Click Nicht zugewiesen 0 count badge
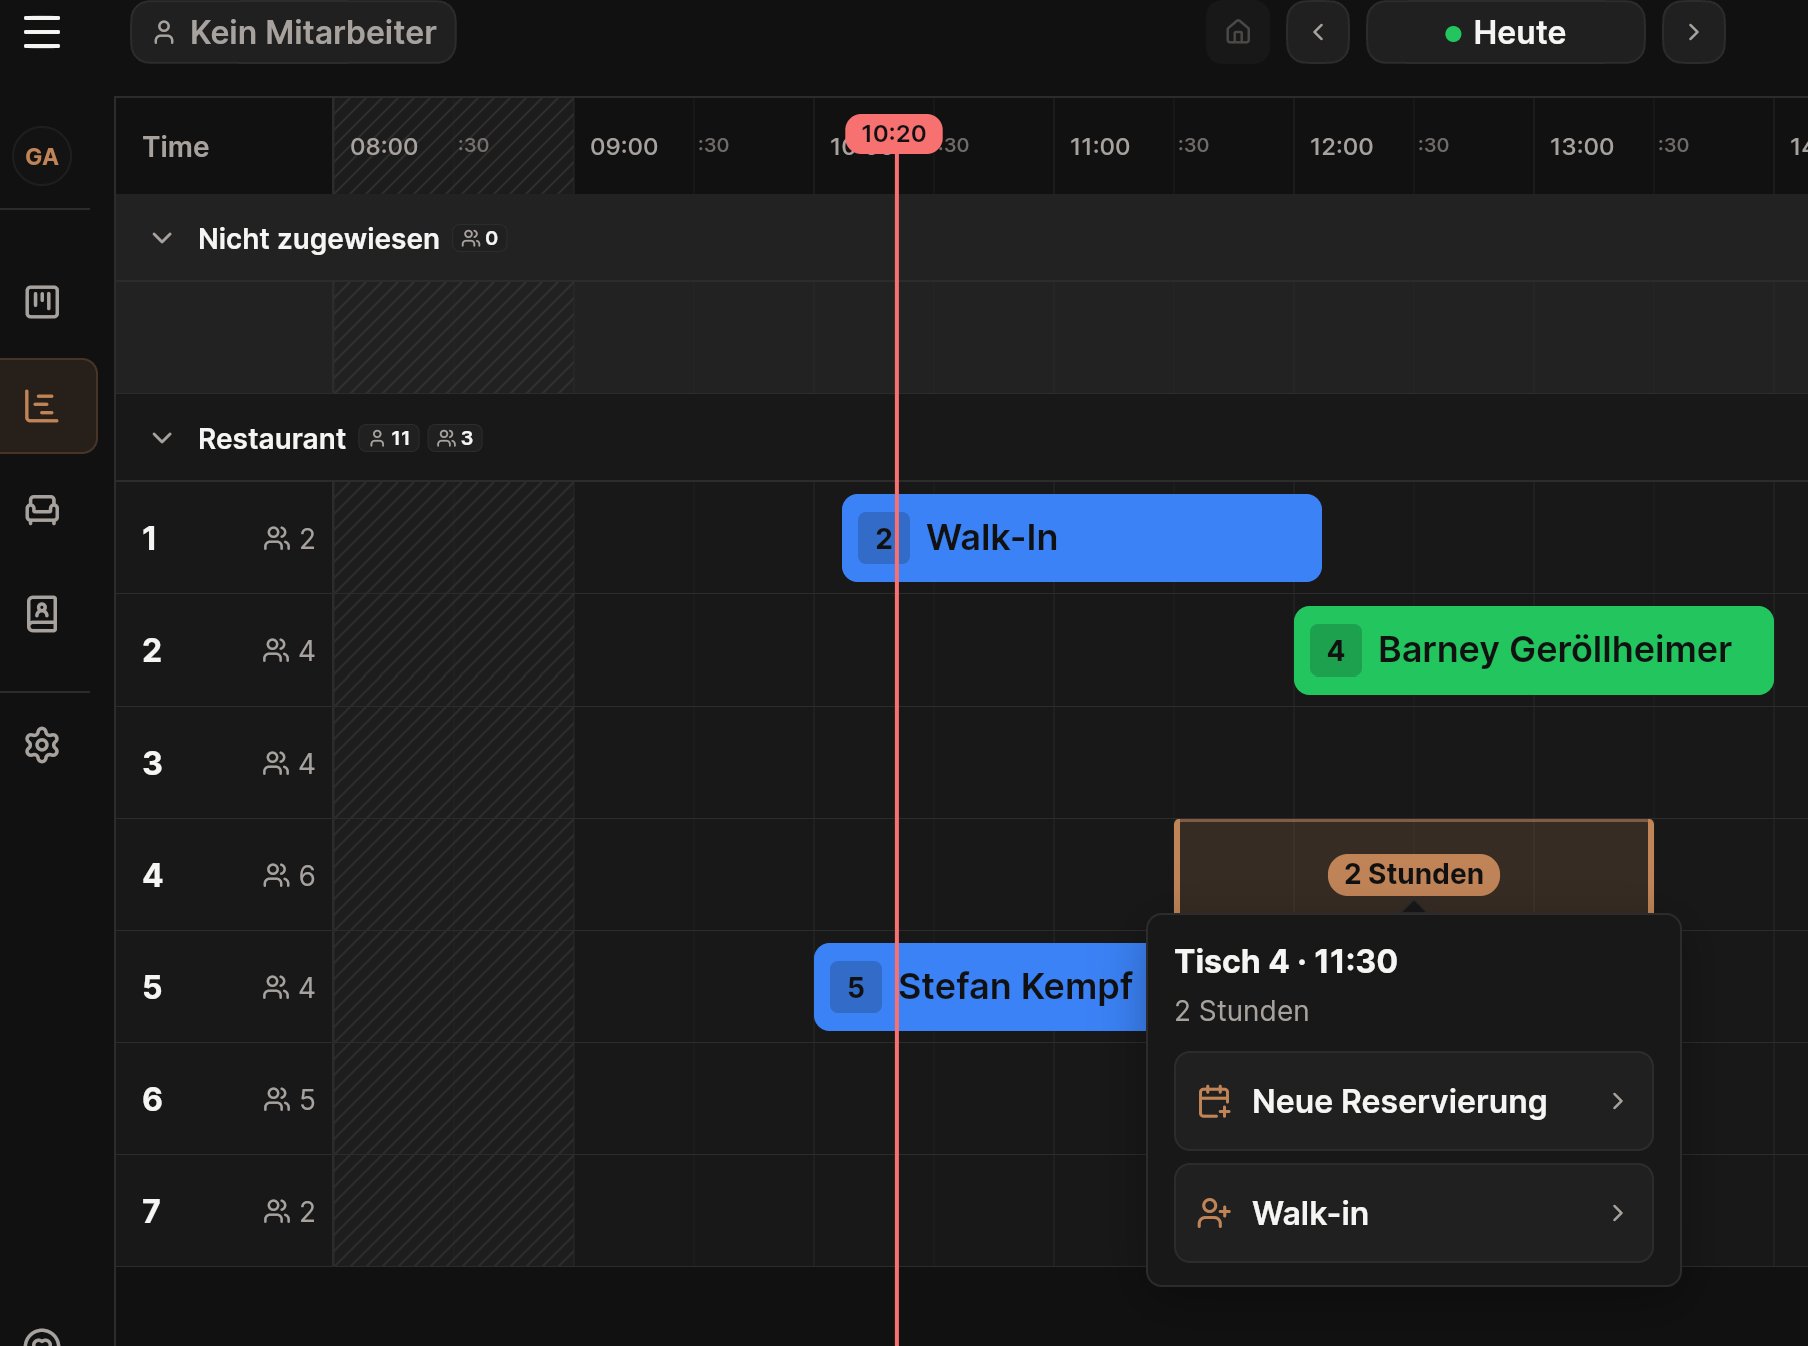The height and width of the screenshot is (1346, 1808). (479, 238)
